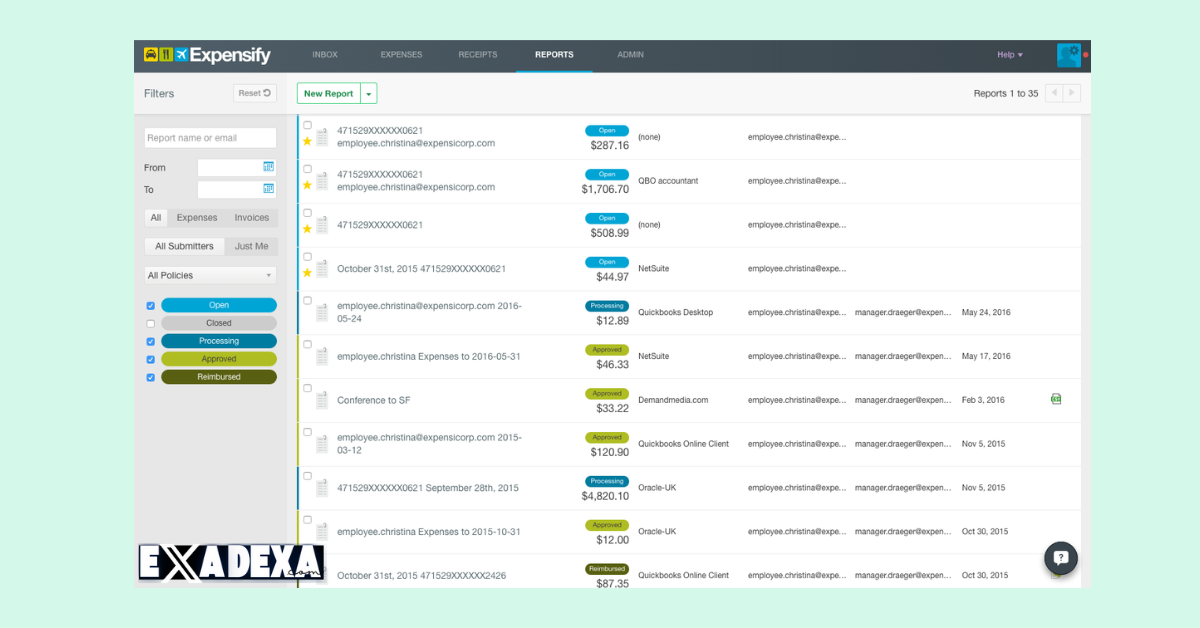1200x628 pixels.
Task: Click the Expensify car logo icon
Action: click(149, 55)
